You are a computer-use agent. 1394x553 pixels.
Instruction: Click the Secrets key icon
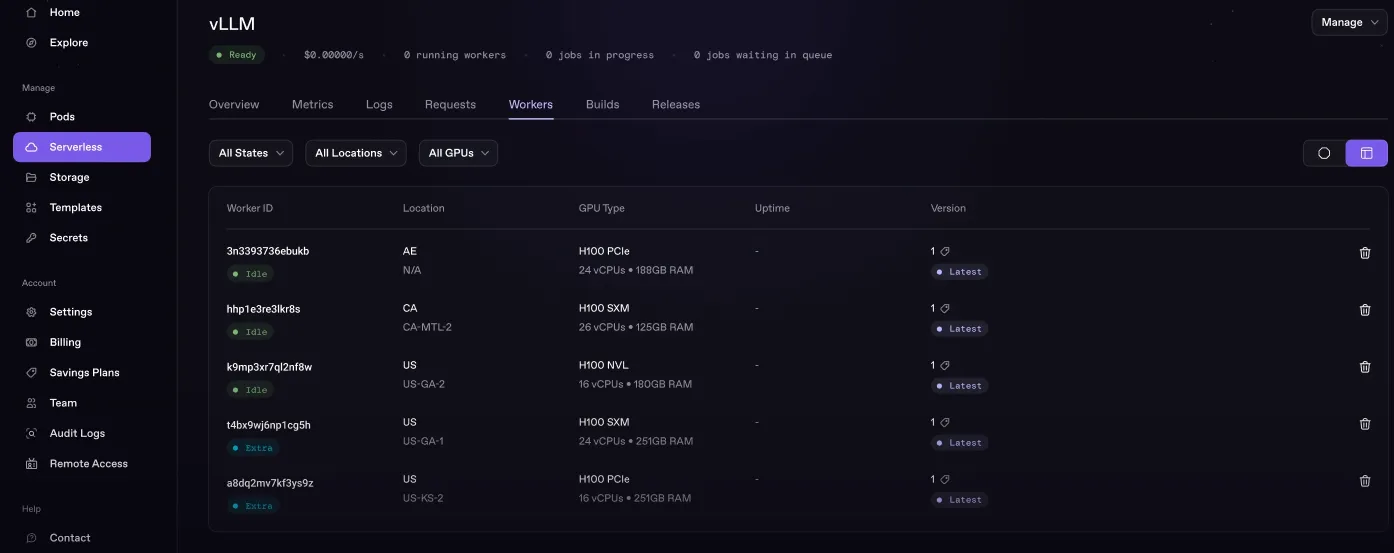pos(31,238)
